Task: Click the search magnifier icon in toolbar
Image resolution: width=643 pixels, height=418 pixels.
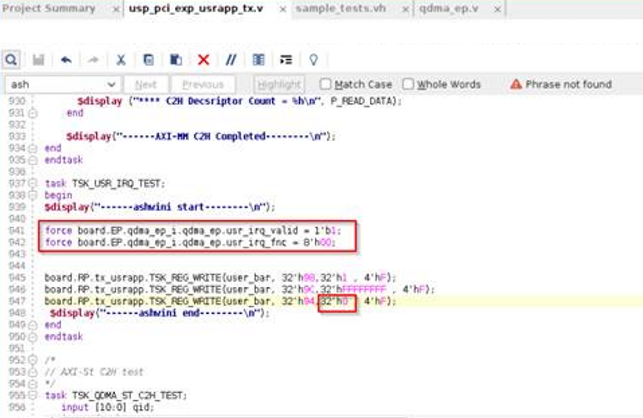Action: tap(11, 60)
